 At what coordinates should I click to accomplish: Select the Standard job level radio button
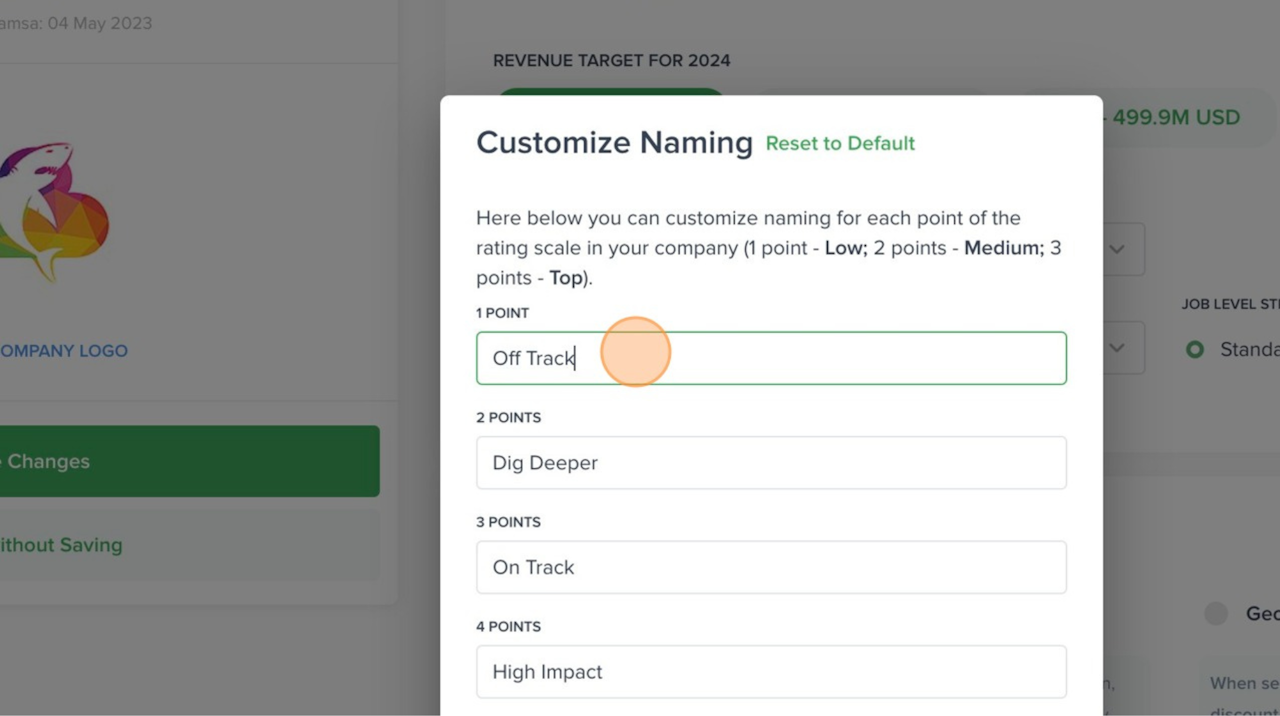(x=1194, y=350)
